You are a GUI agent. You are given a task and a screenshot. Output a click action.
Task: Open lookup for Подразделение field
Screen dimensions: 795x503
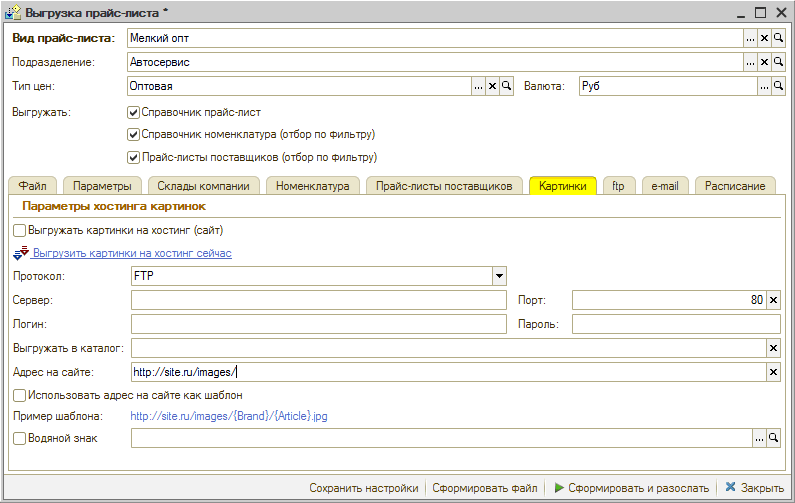(x=778, y=62)
